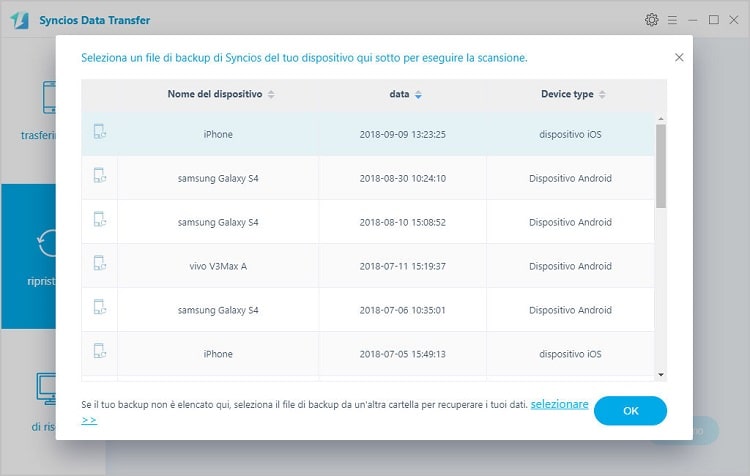Screen dimensions: 750x476
Task: Select iPhone backup dated 2018-09-09 13:23:25
Action: click(x=368, y=134)
